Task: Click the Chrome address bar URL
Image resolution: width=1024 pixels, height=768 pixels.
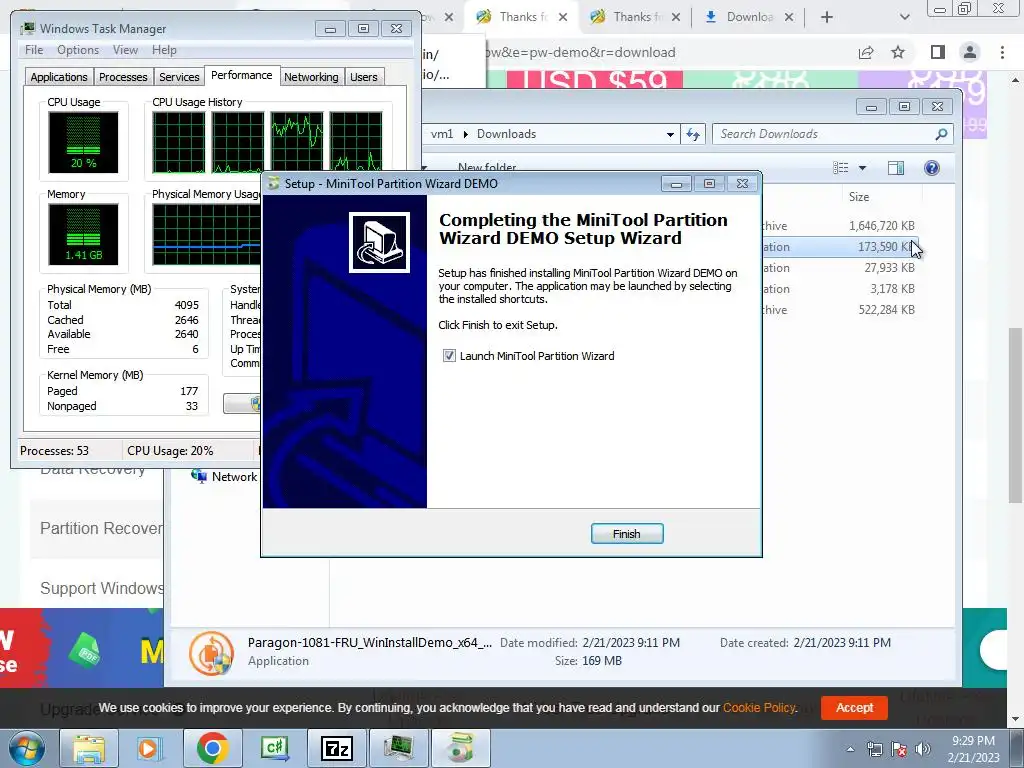Action: 581,52
